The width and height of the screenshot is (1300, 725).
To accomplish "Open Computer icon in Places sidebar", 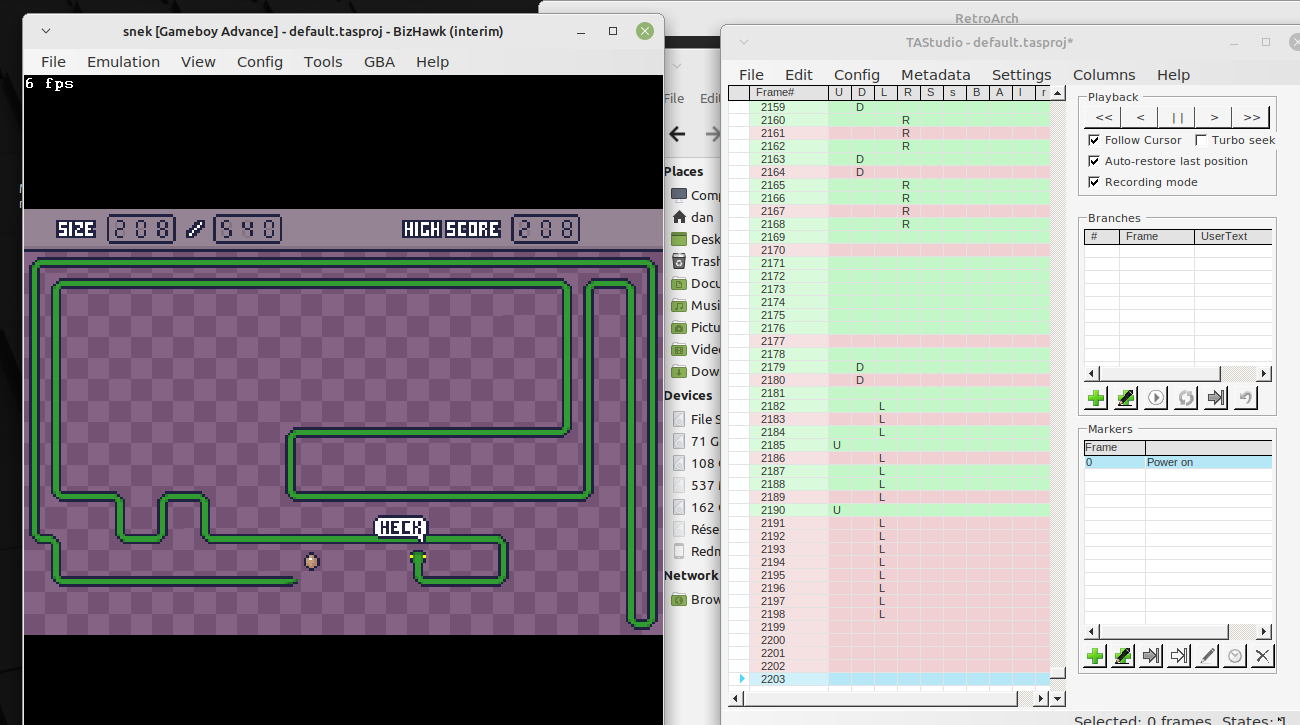I will [679, 195].
